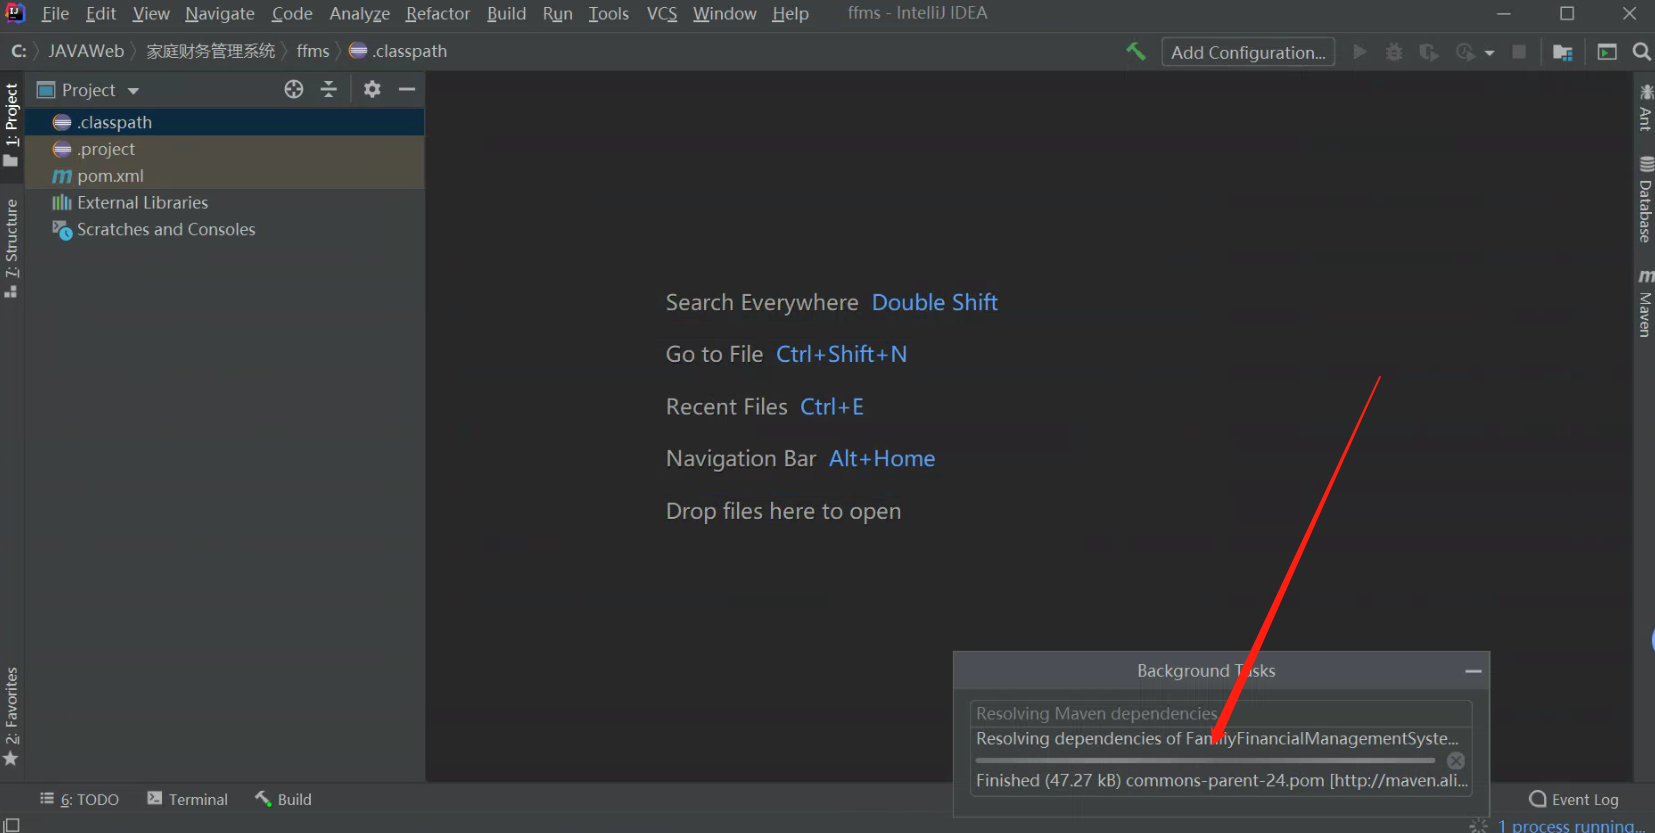Open the File menu
Screen dimensions: 1655x833
(x=55, y=14)
